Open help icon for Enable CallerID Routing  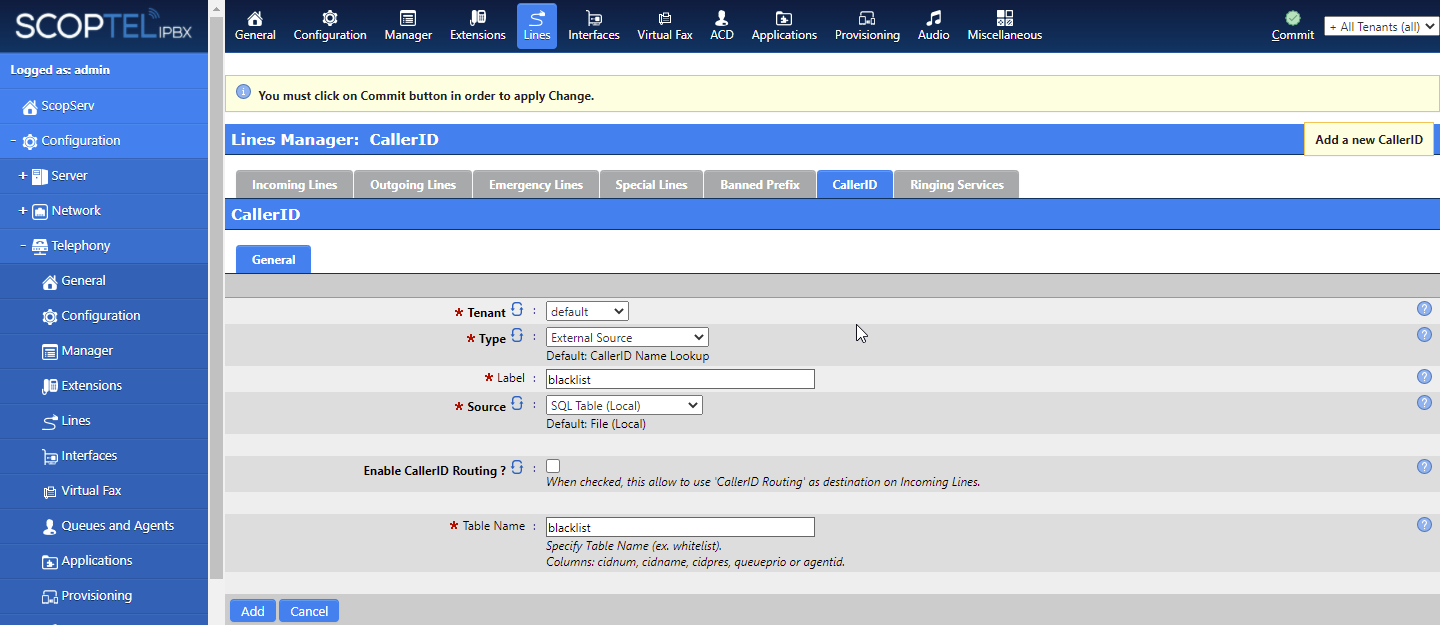pos(1424,467)
